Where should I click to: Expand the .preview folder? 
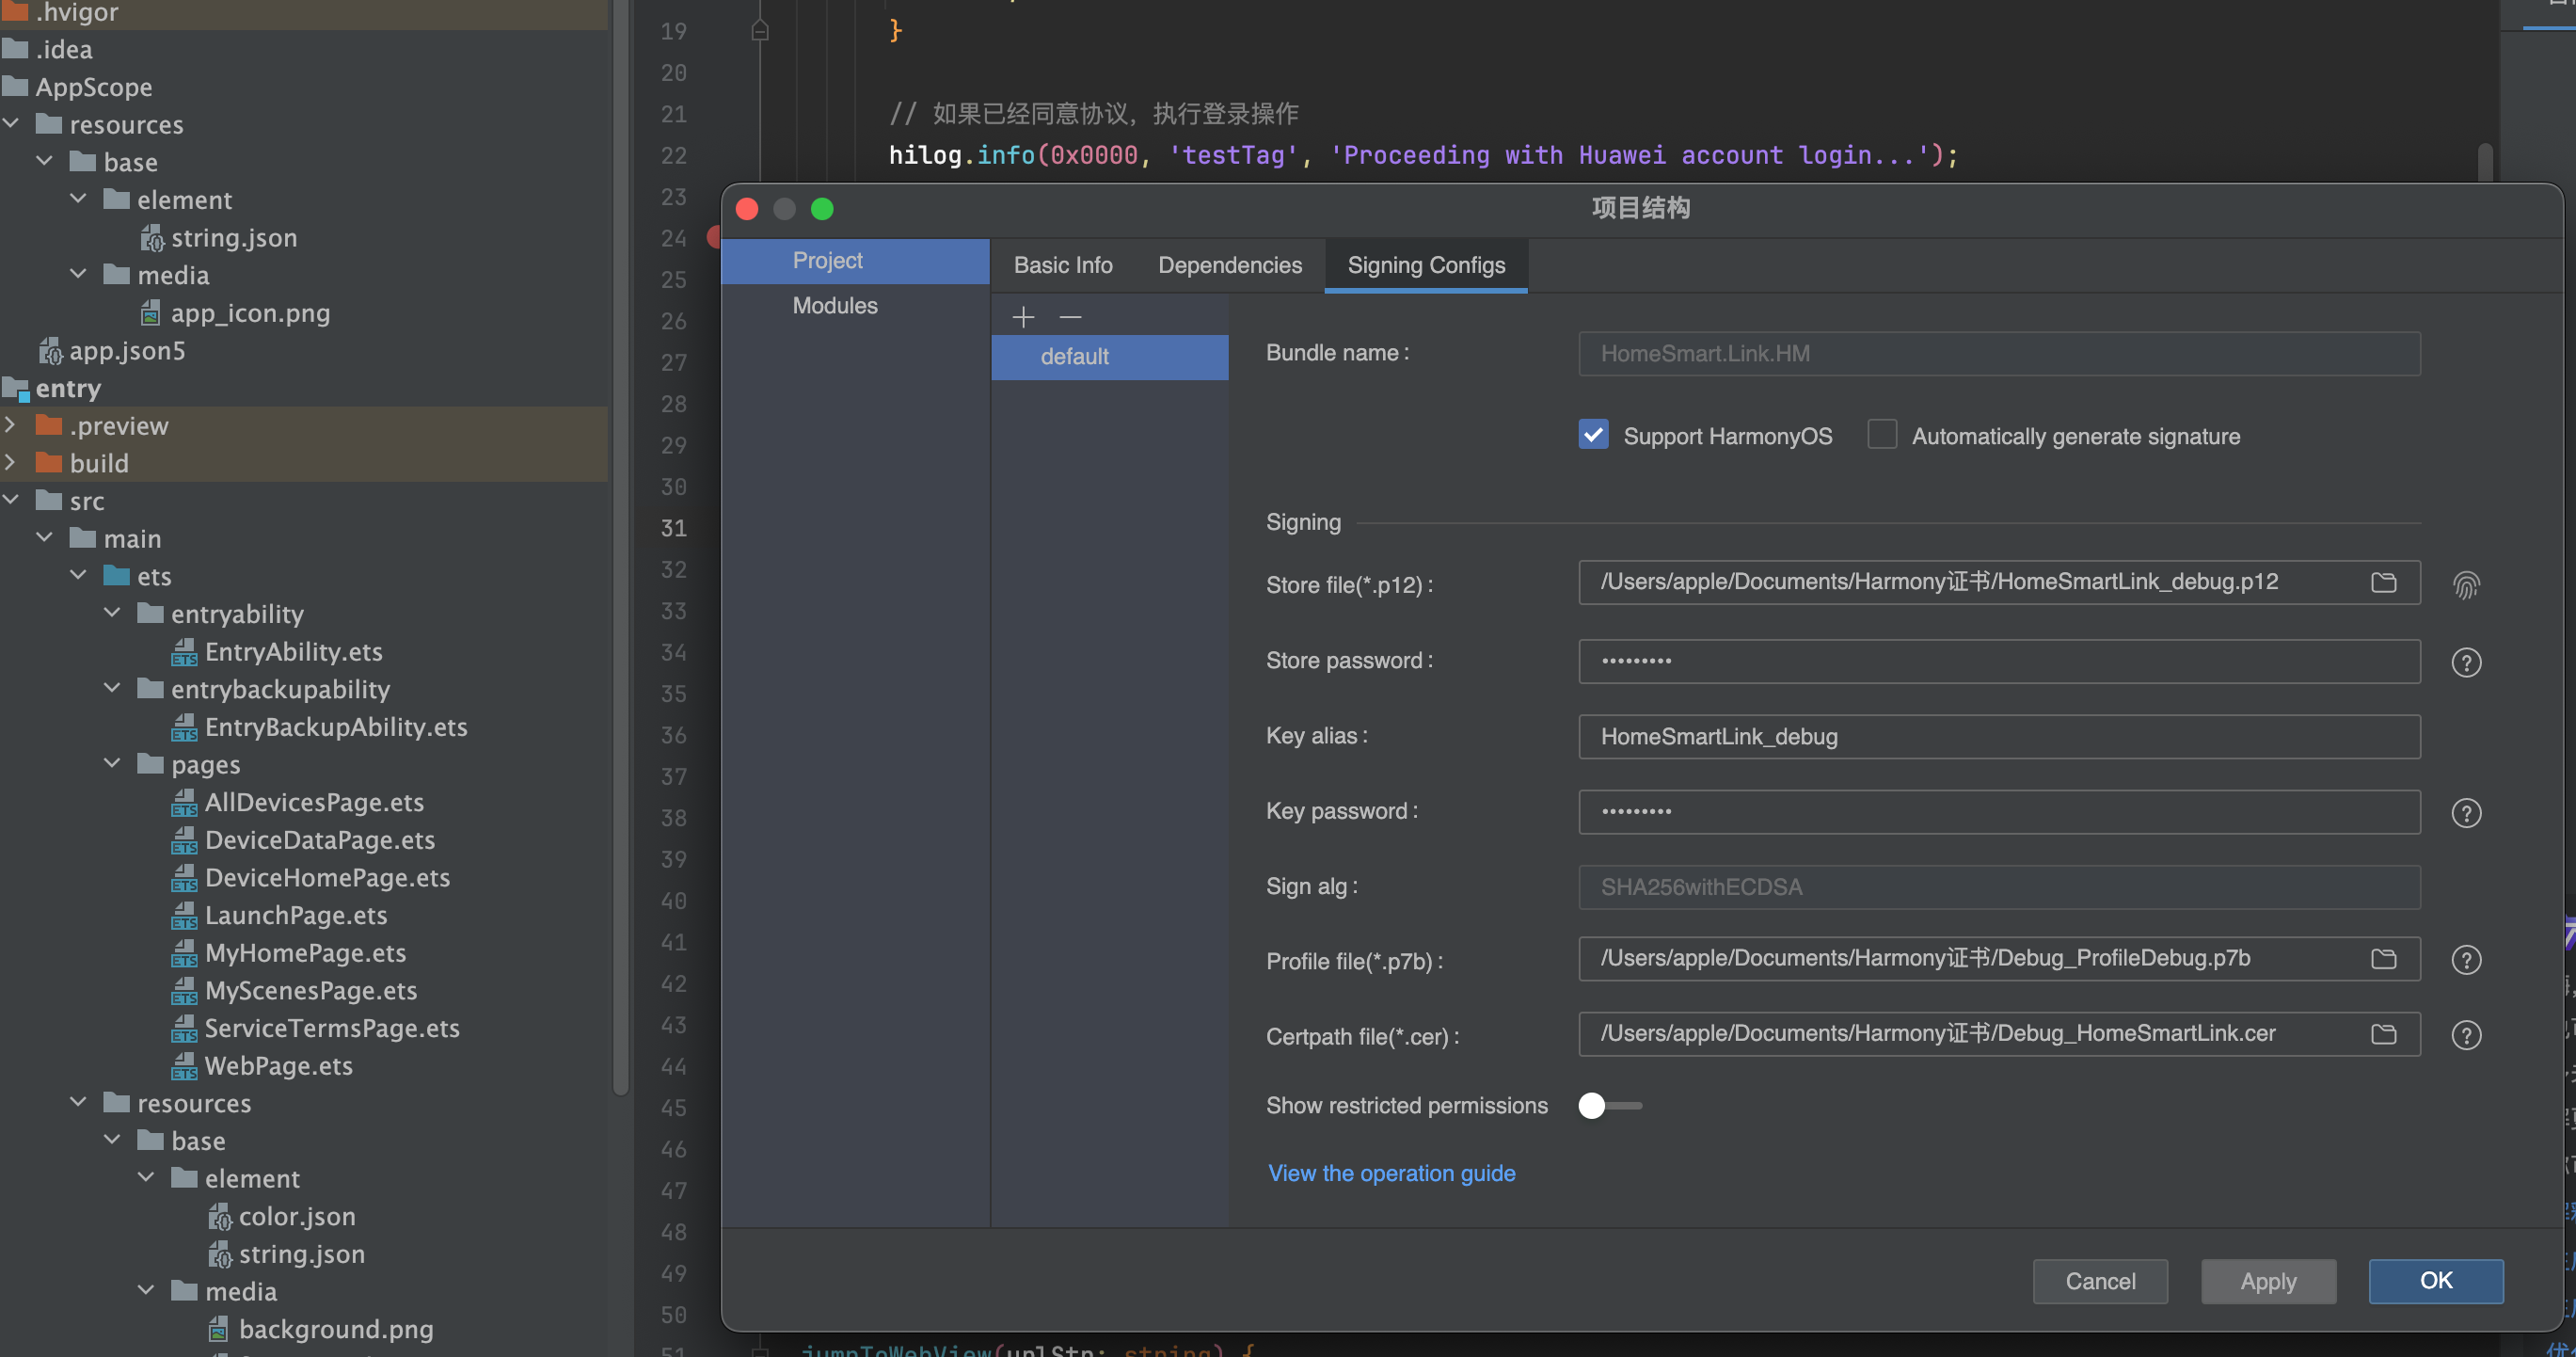point(10,425)
